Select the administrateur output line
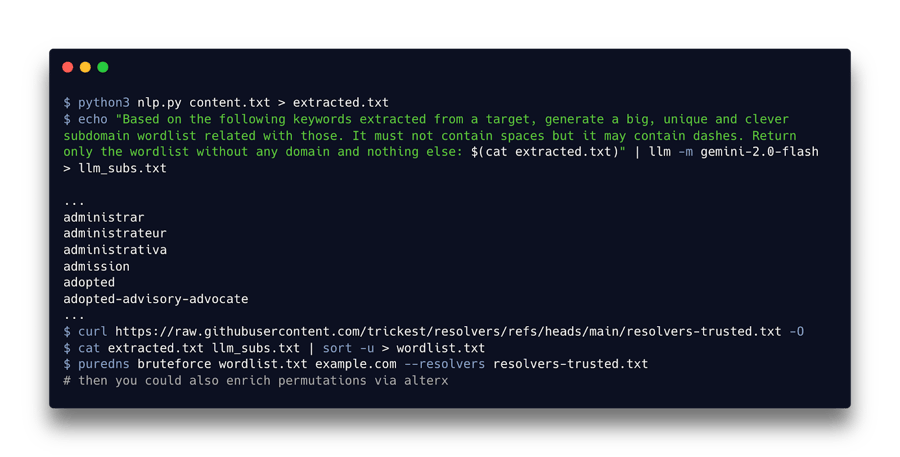 [x=115, y=233]
